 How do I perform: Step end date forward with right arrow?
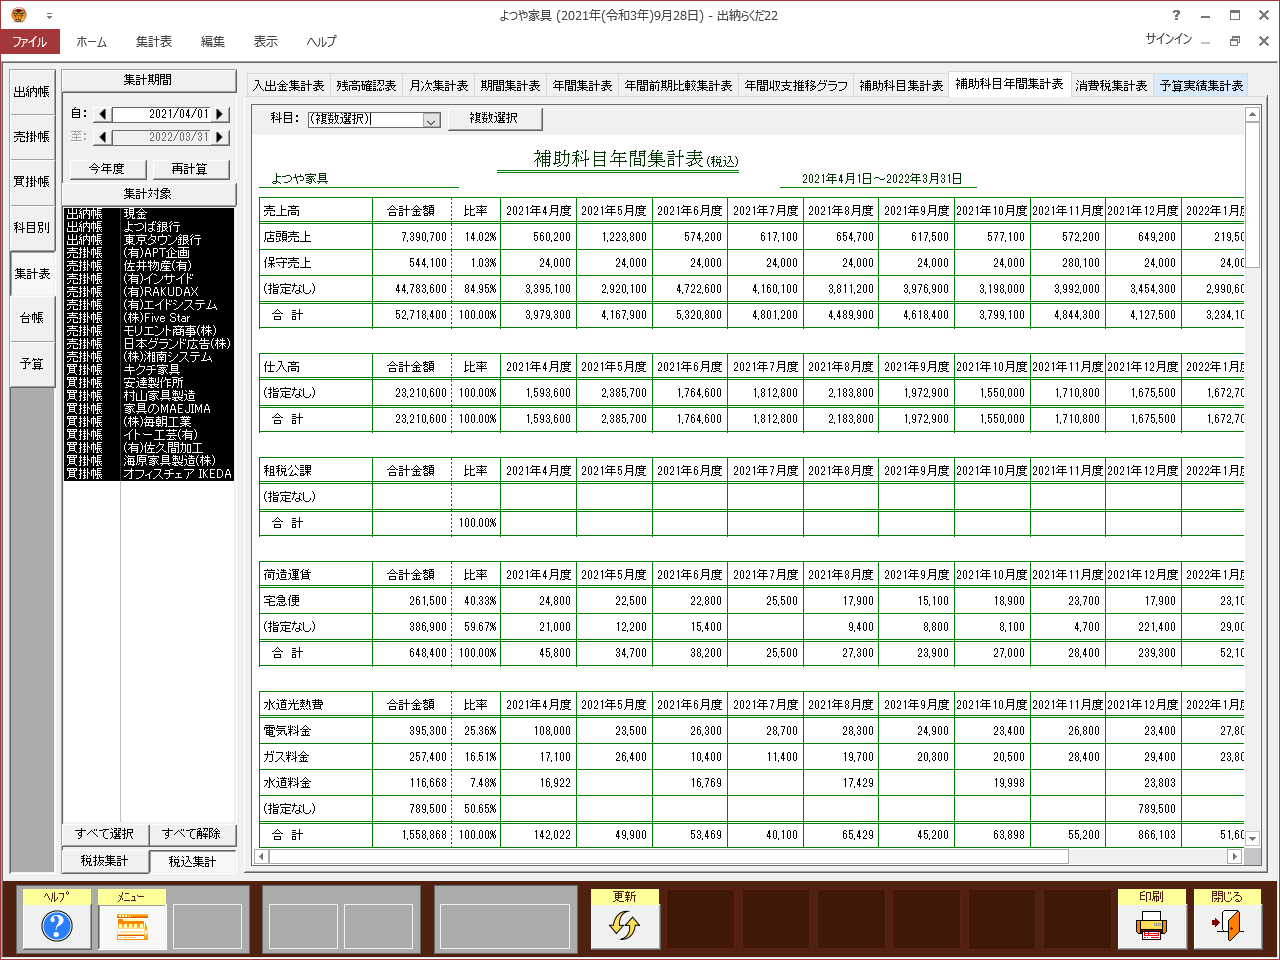tap(221, 137)
